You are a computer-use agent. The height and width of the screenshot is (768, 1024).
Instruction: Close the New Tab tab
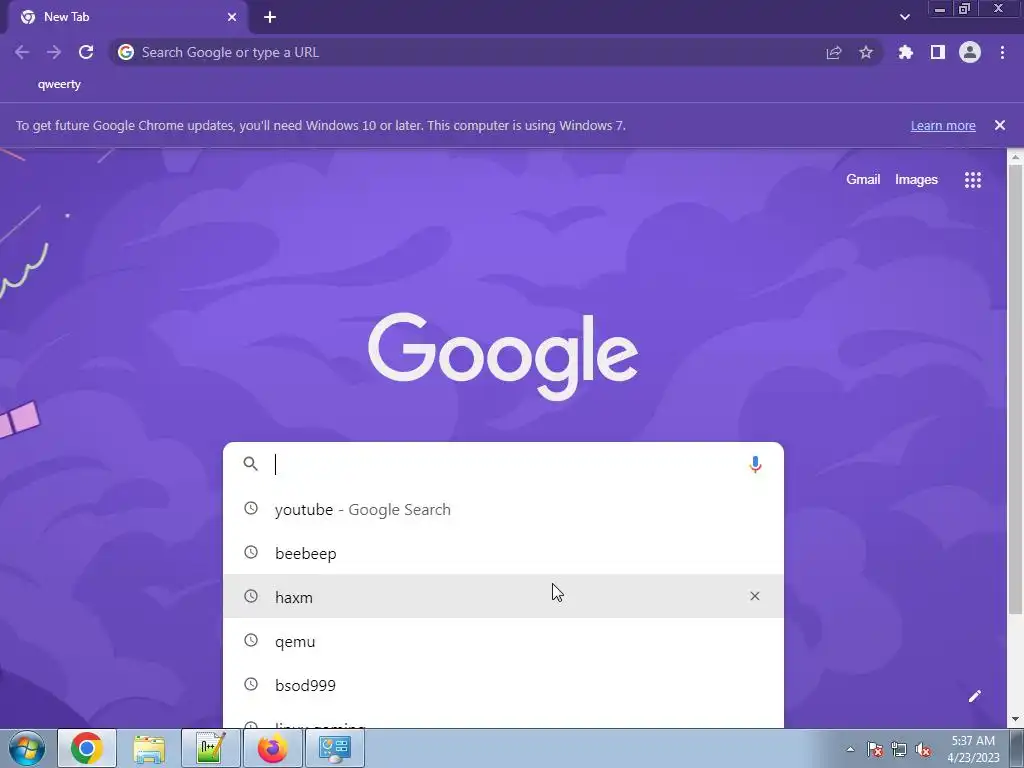click(x=232, y=17)
